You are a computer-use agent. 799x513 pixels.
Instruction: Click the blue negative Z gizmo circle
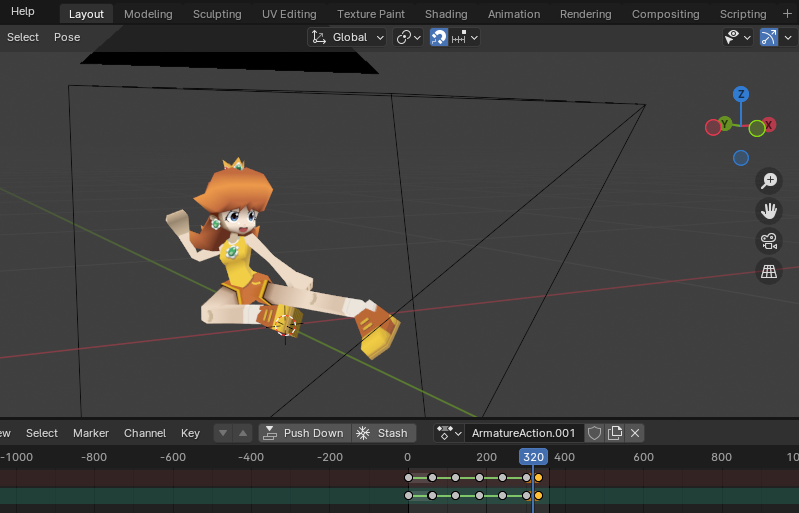click(741, 158)
